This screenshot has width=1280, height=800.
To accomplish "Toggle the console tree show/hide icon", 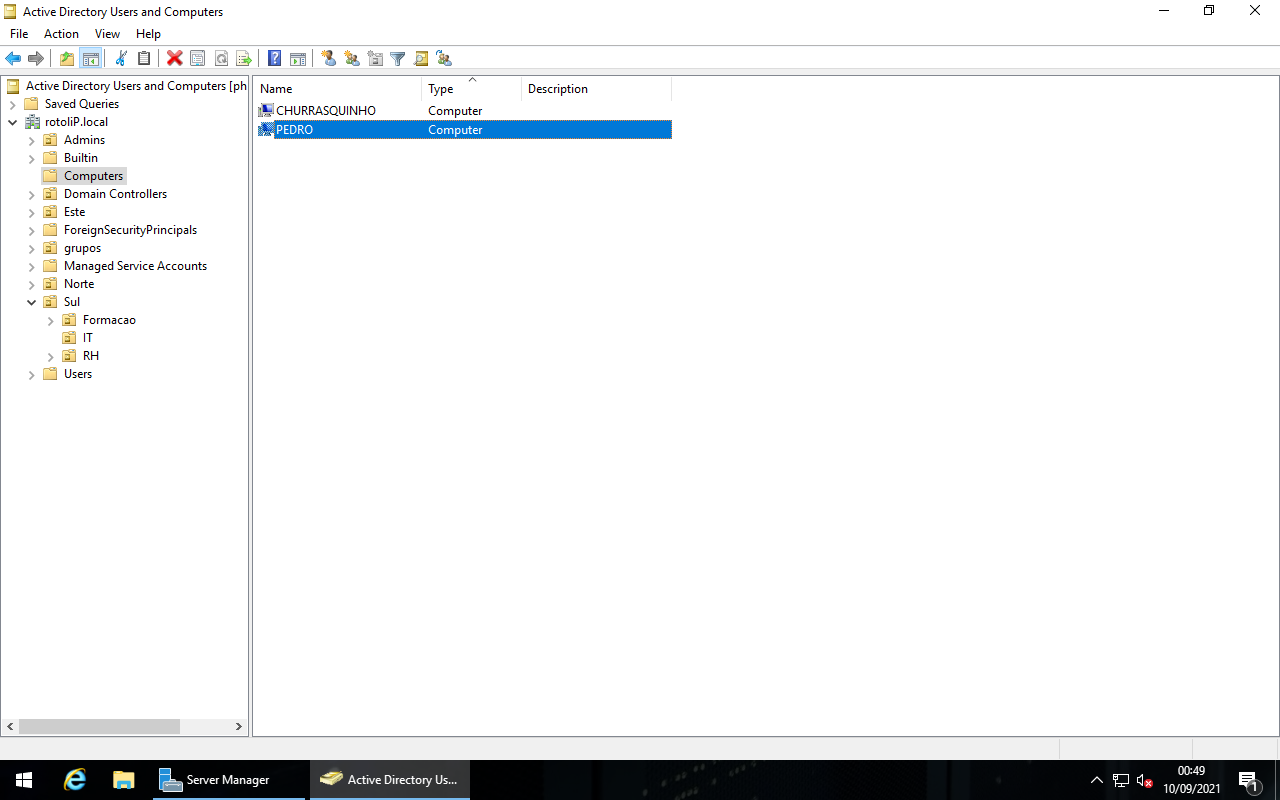I will point(91,58).
